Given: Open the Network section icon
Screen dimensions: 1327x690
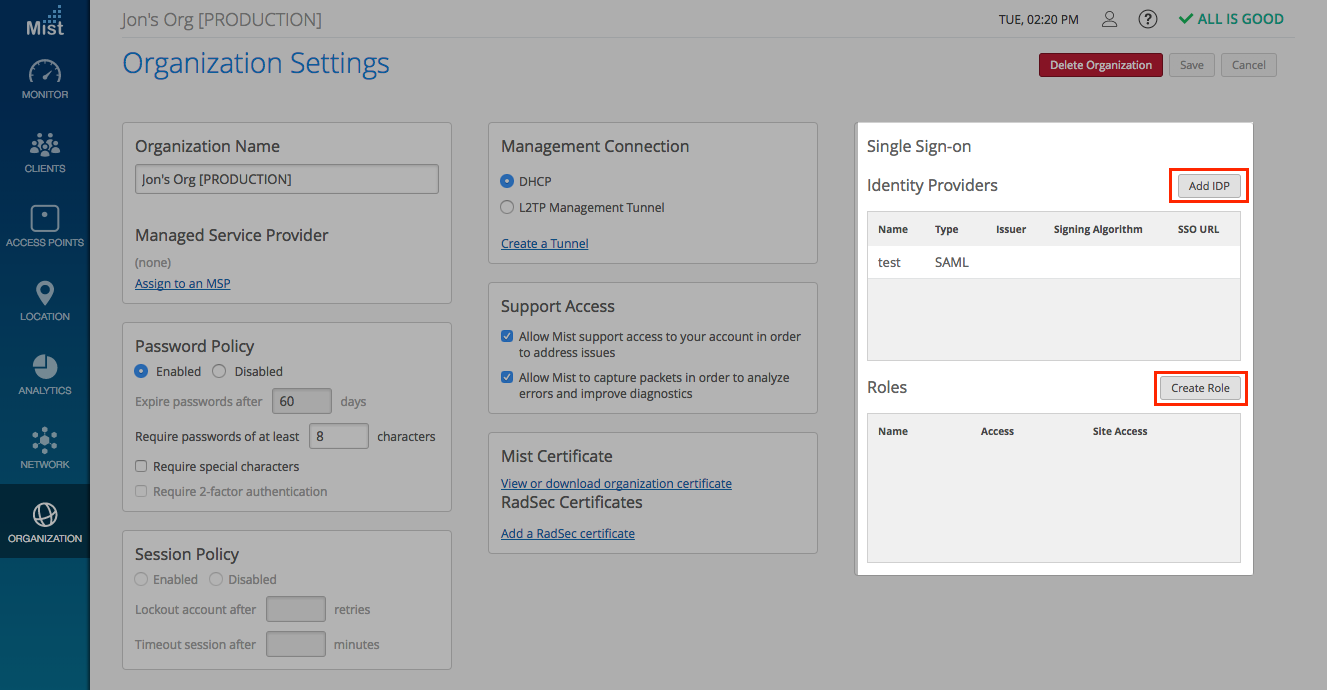Looking at the screenshot, I should click(x=45, y=441).
